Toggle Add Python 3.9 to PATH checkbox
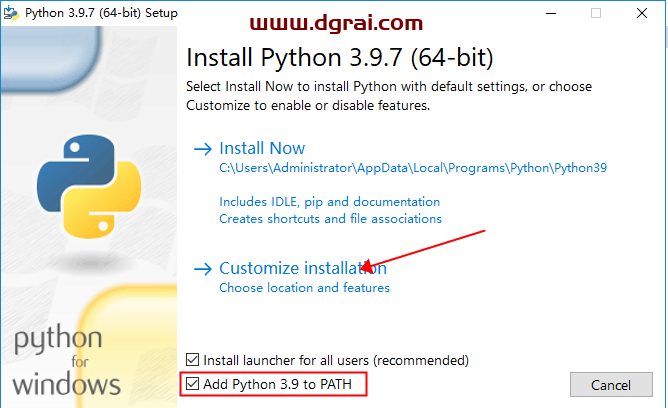Screen dimensions: 668x408 point(193,384)
